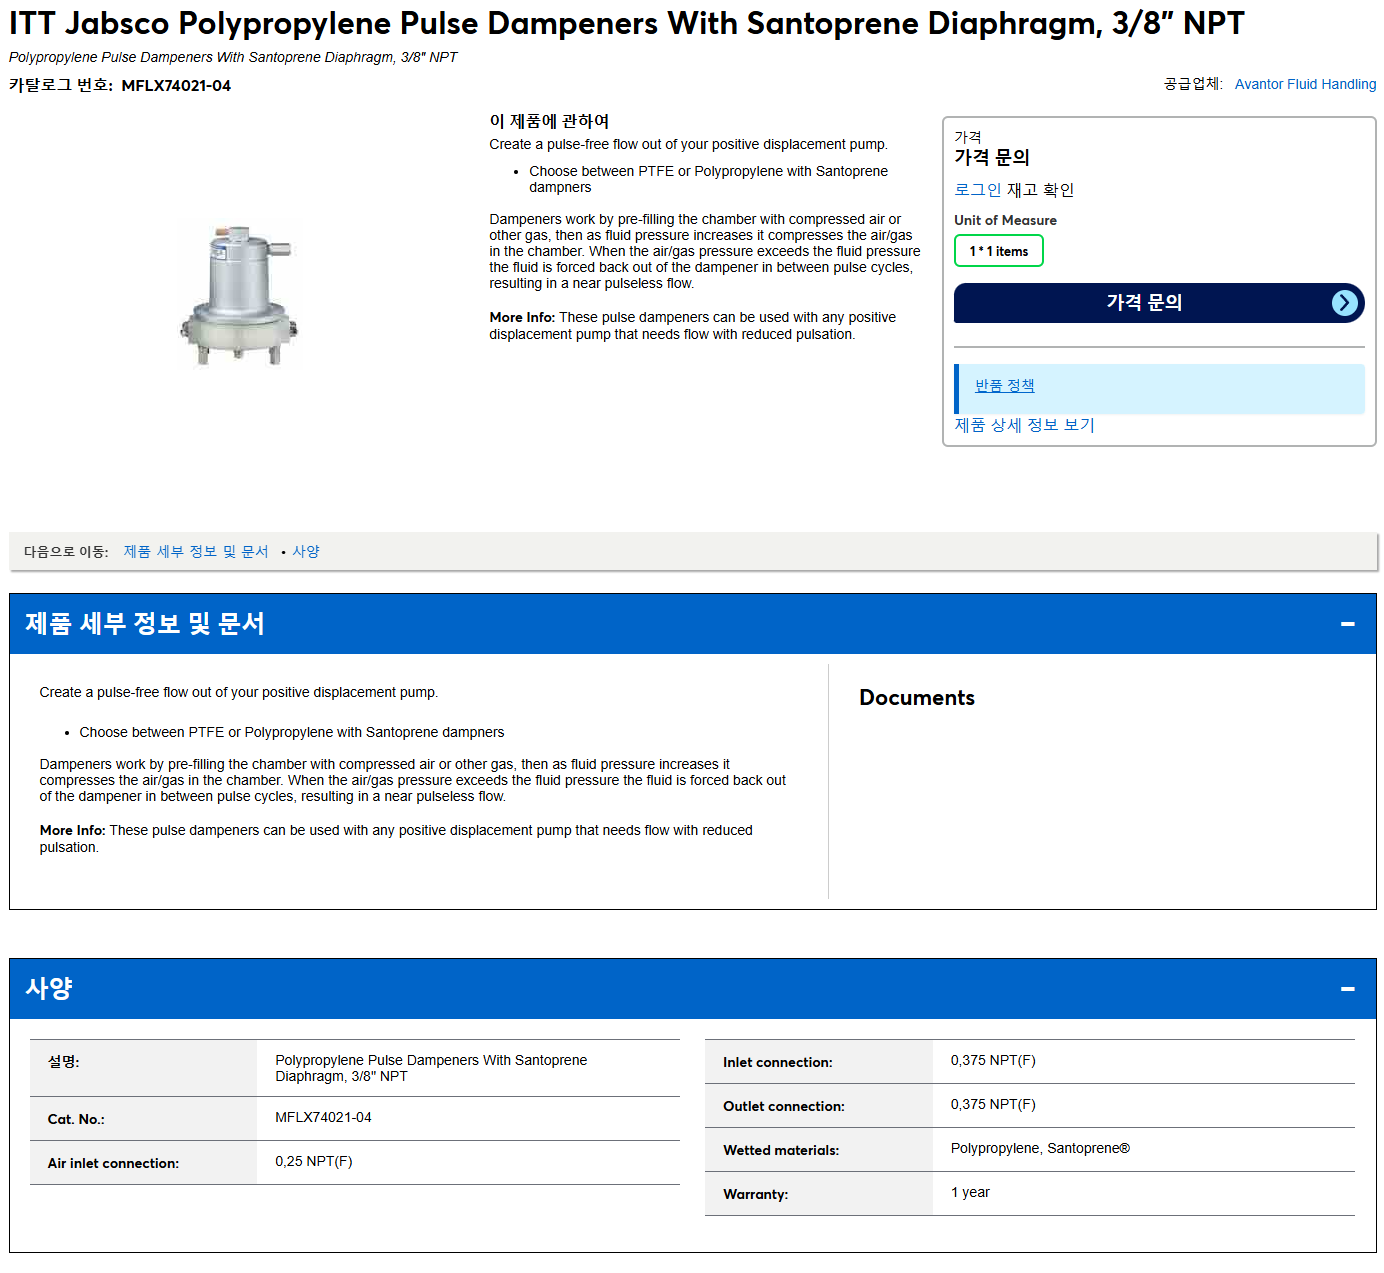Click the pulse dampener product image
The width and height of the screenshot is (1384, 1273).
coord(239,296)
